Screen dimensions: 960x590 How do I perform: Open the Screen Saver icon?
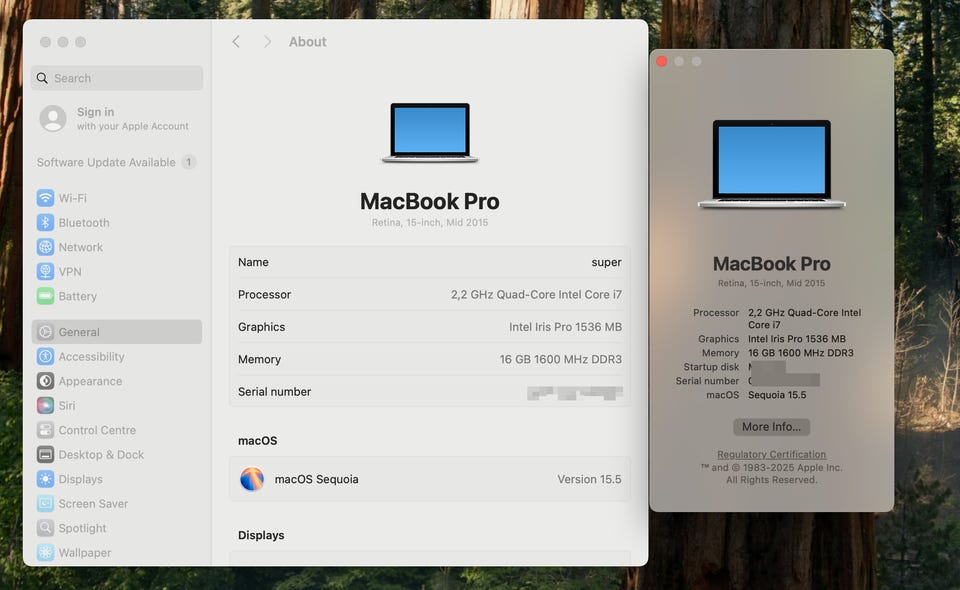45,503
